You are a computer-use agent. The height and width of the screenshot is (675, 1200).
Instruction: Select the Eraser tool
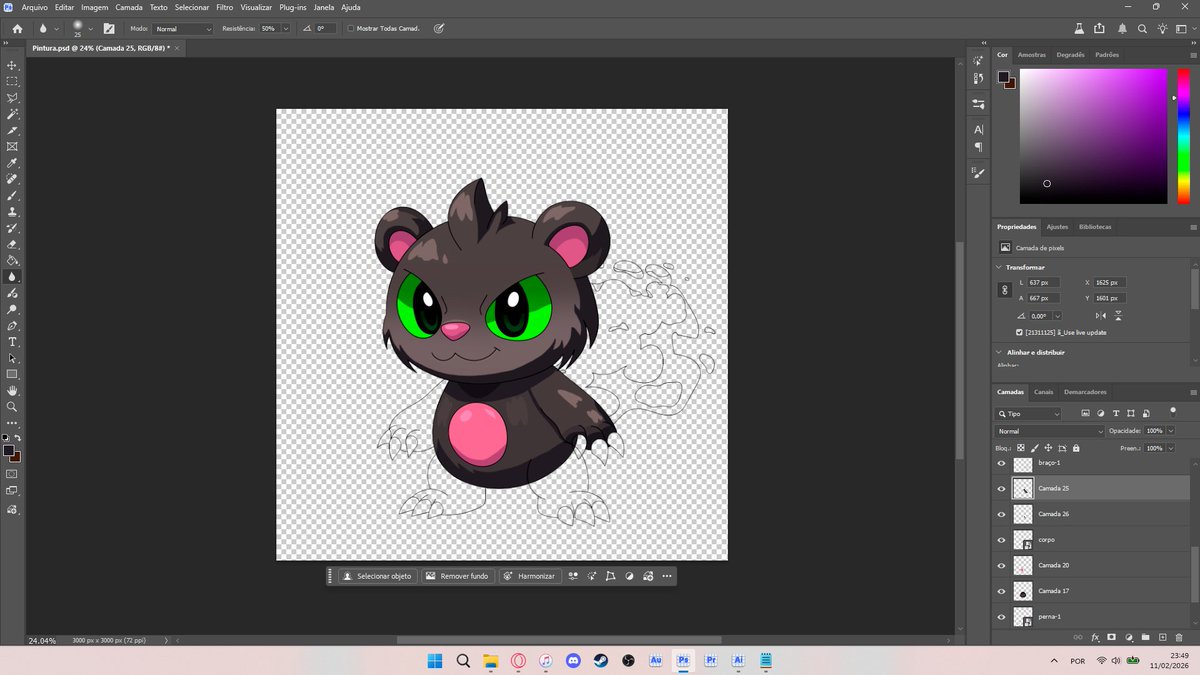[12, 244]
